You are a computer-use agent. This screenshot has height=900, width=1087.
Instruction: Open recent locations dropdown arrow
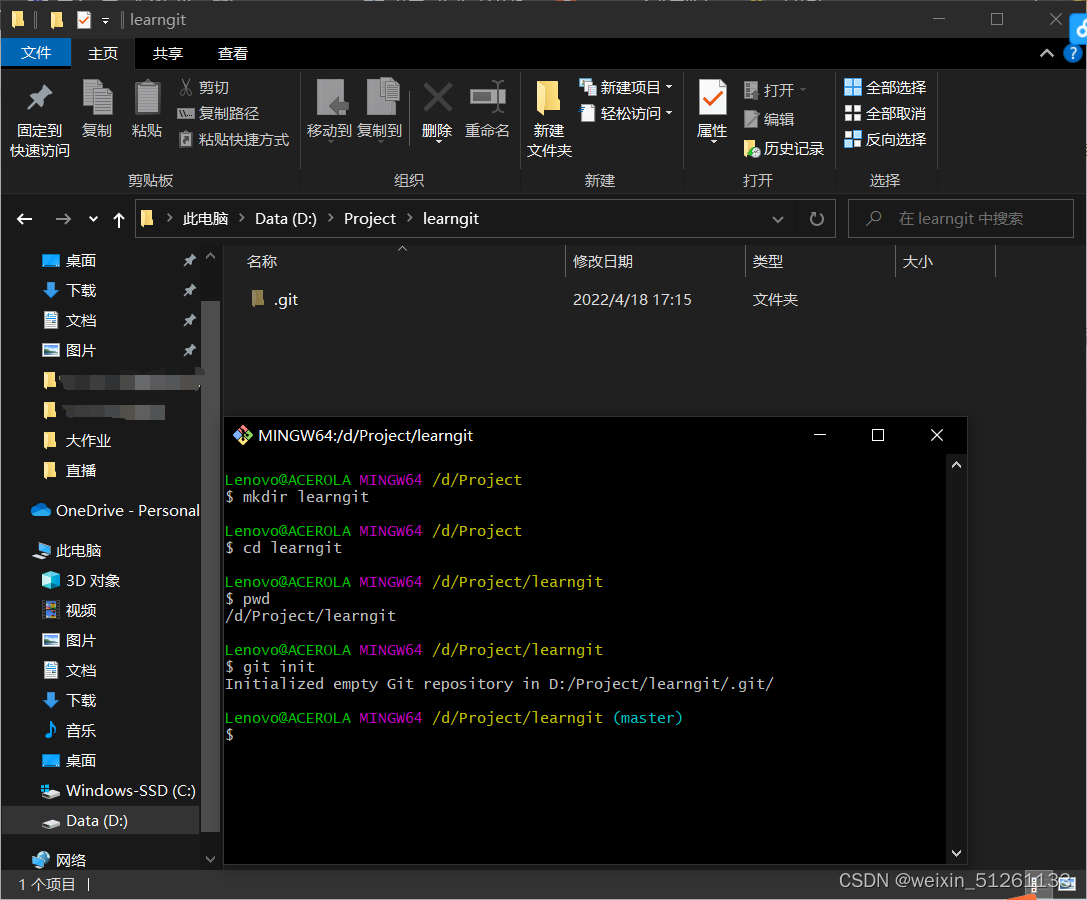pos(94,219)
